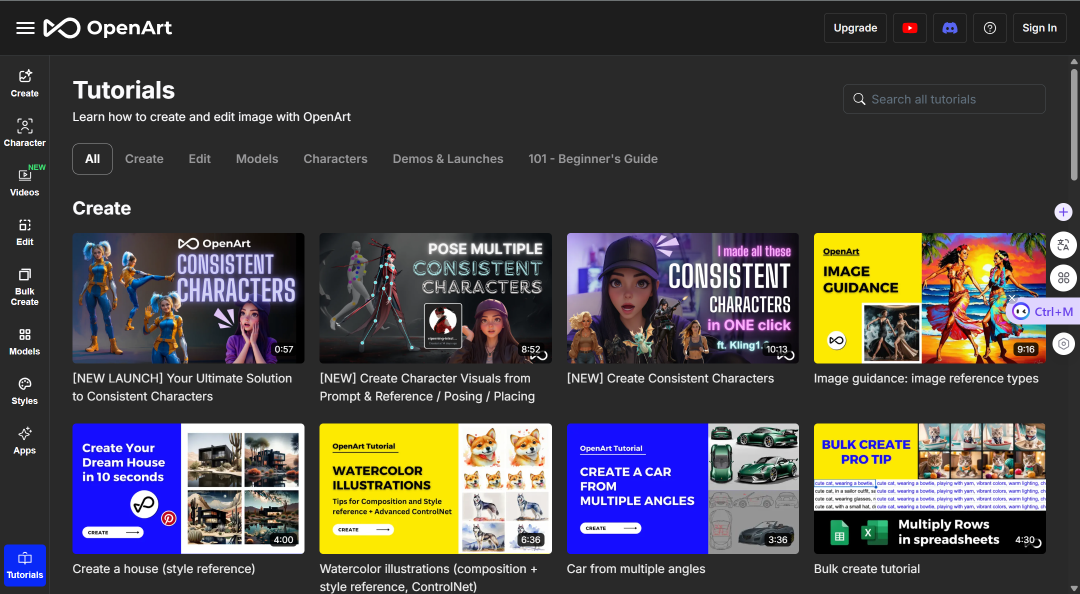Viewport: 1080px width, 594px height.
Task: Open the Create a house (style reference) title
Action: pos(164,569)
